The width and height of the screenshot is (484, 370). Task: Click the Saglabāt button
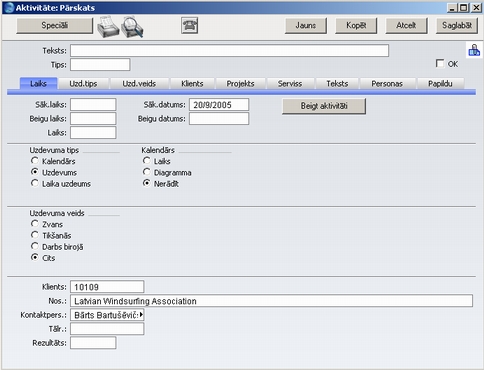pyautogui.click(x=457, y=26)
